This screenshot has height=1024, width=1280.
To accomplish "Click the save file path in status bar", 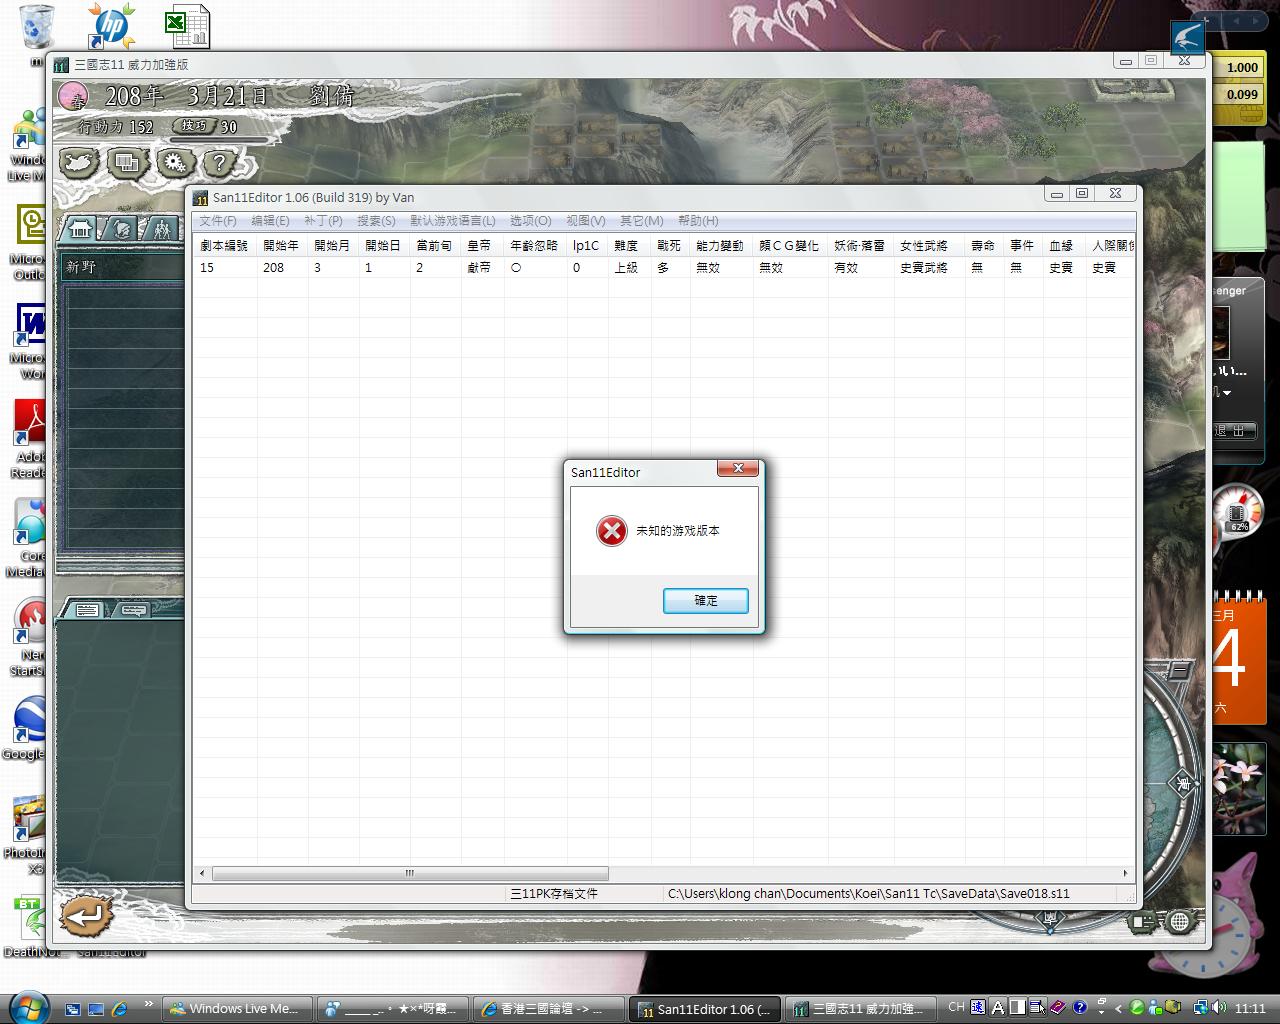I will click(x=868, y=894).
